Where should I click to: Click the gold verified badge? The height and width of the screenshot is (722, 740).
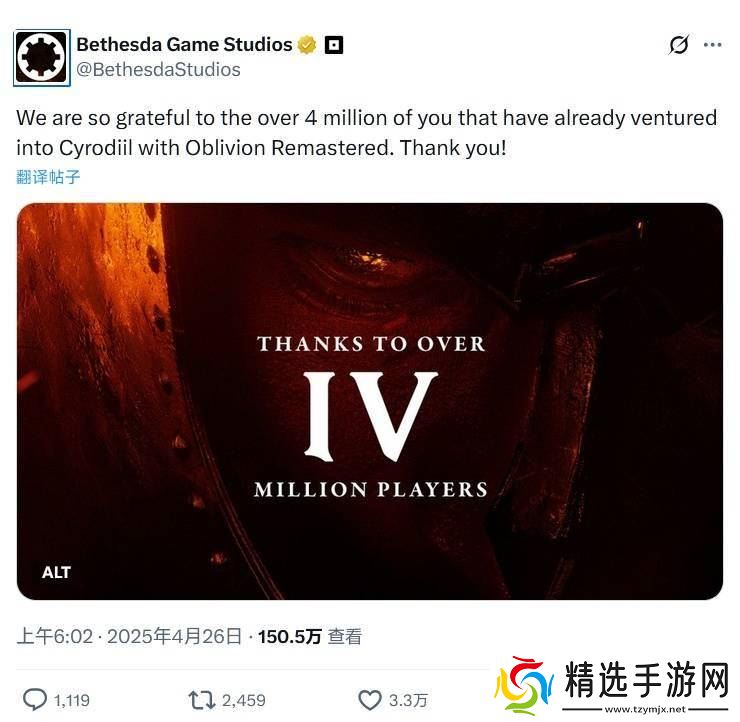307,45
